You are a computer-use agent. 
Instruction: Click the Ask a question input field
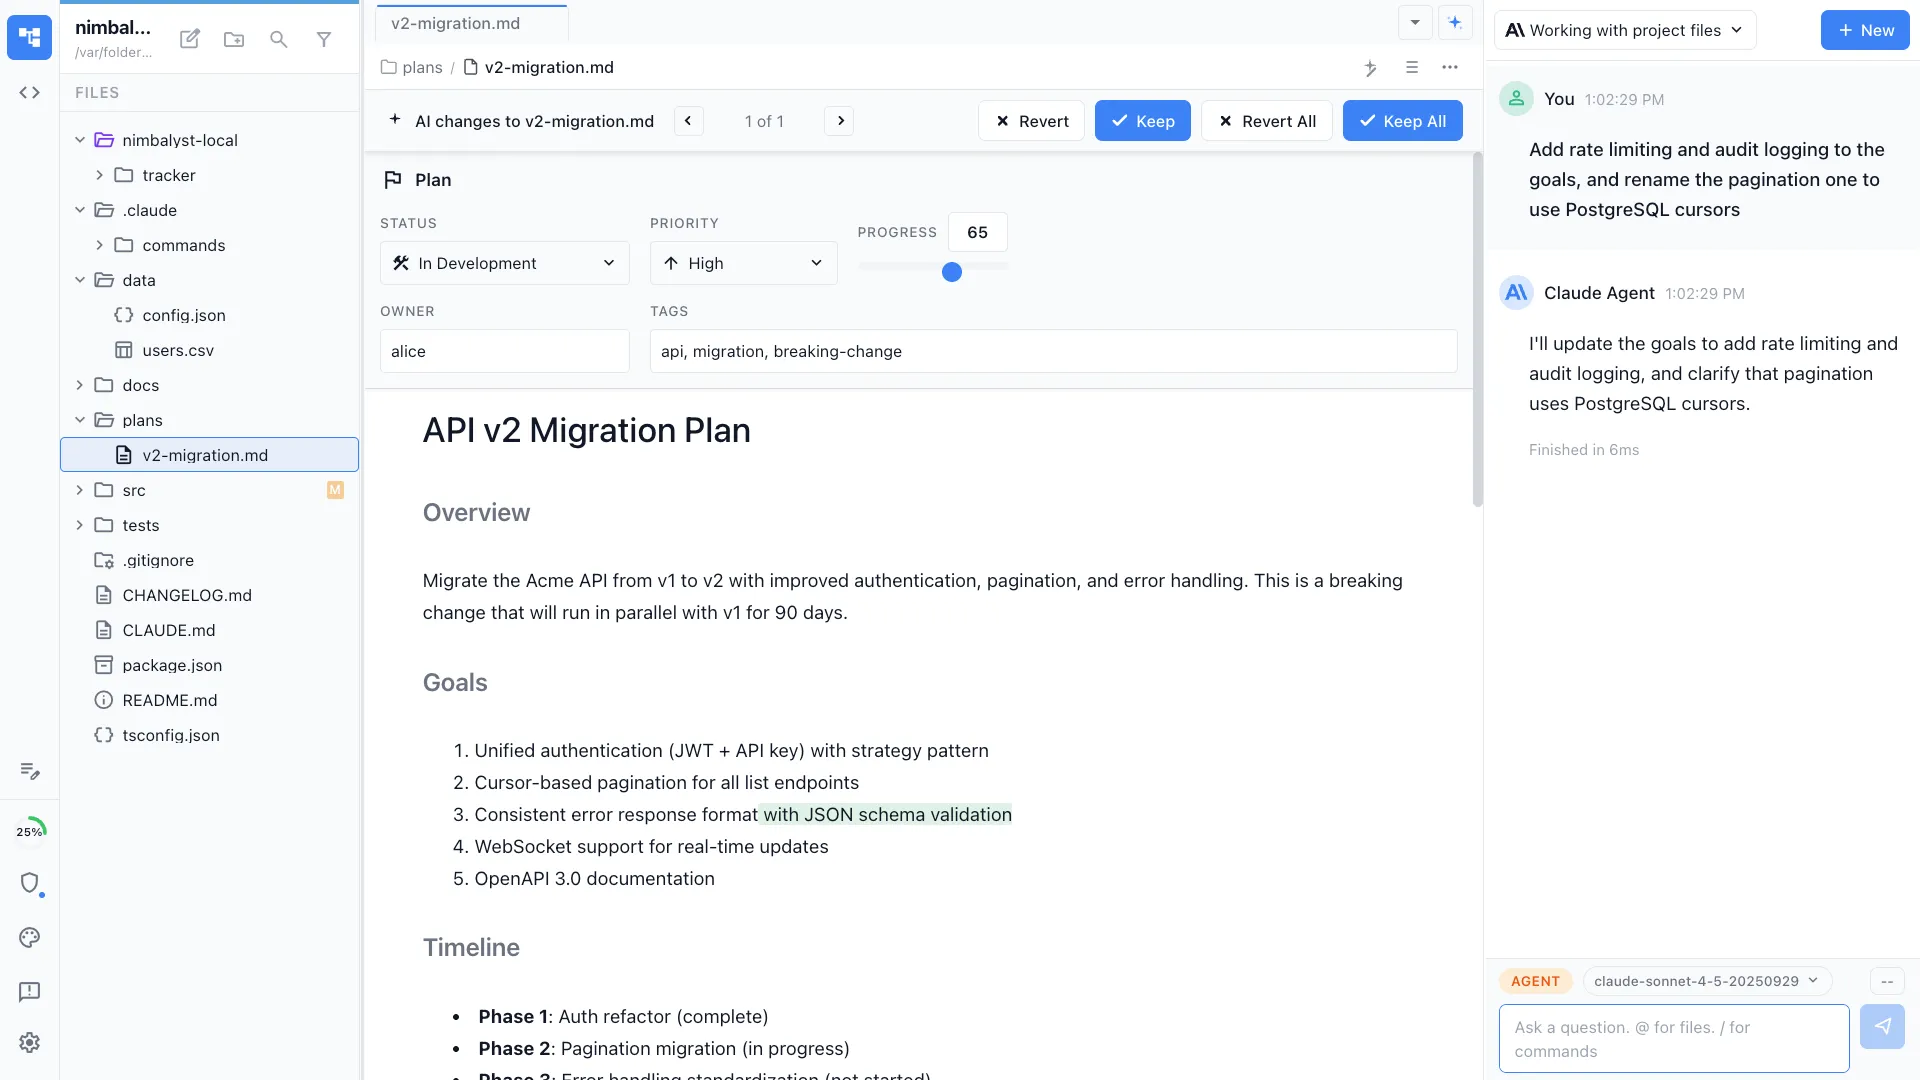[1672, 1038]
